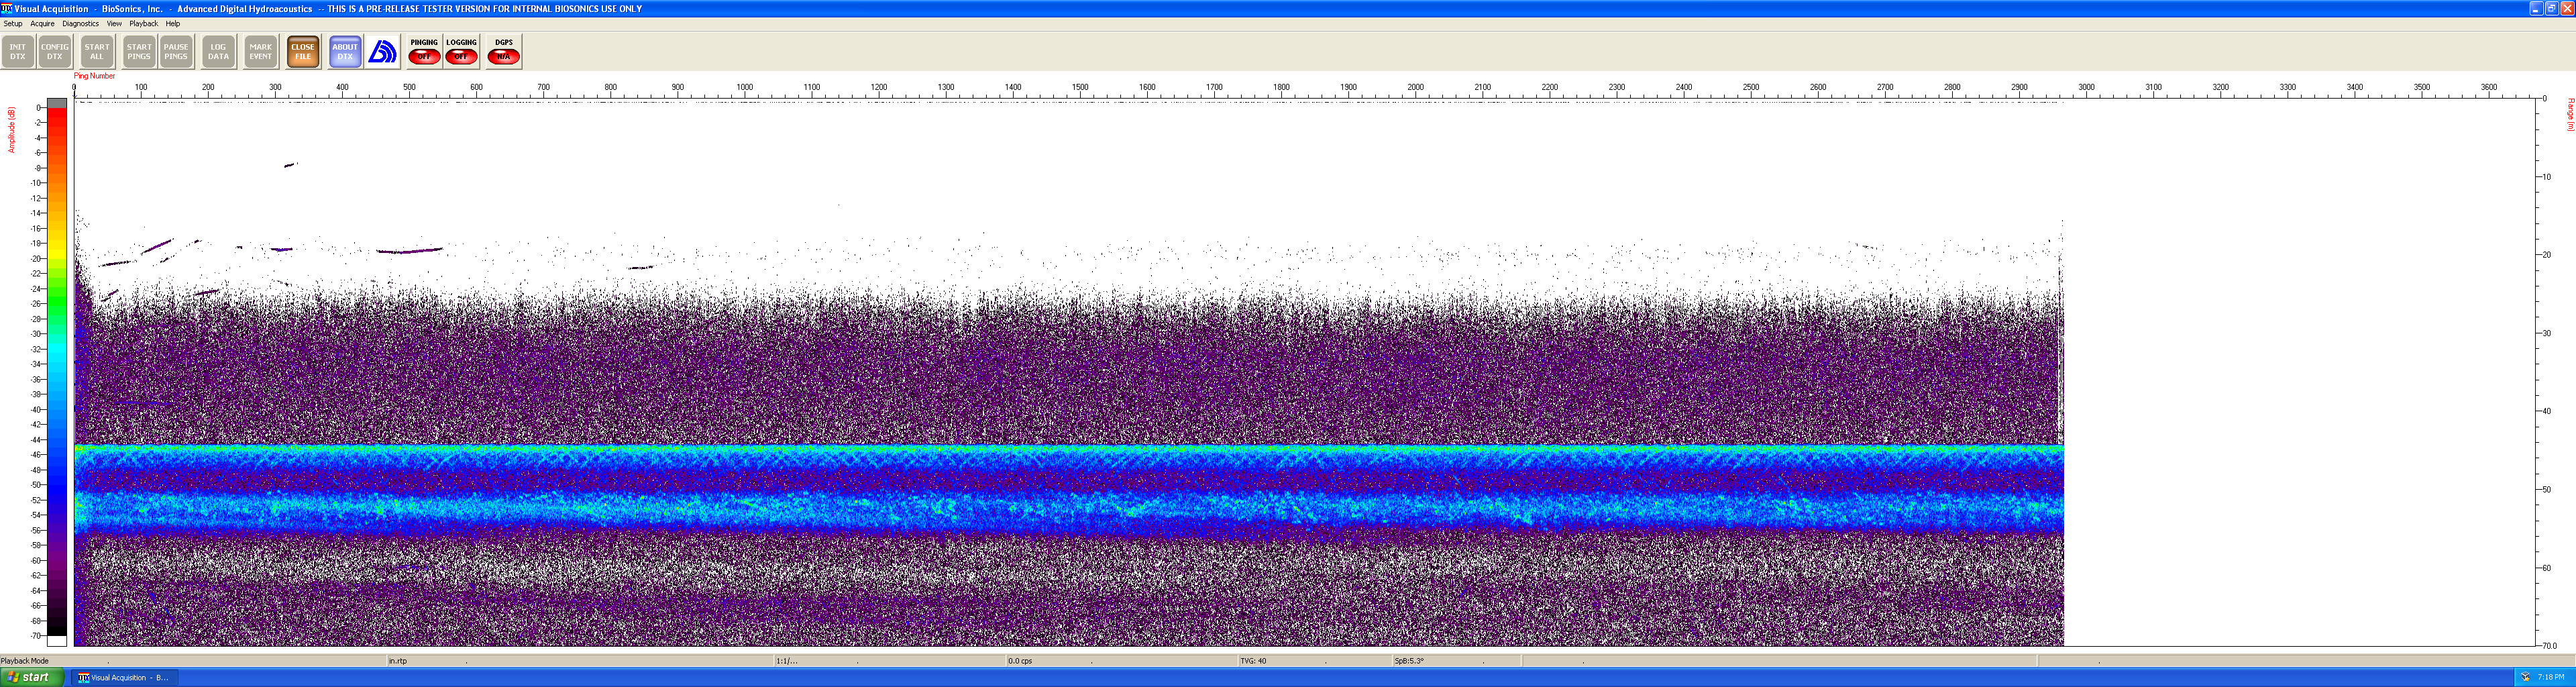Image resolution: width=2576 pixels, height=687 pixels.
Task: Toggle the LOGGING OFF indicator
Action: [461, 52]
